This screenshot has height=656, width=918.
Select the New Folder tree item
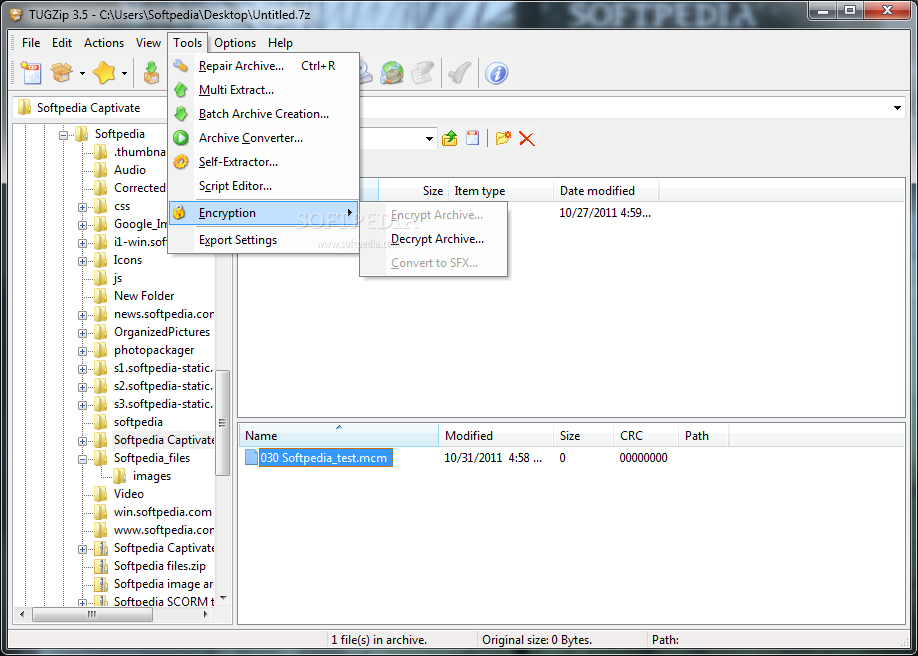point(144,296)
